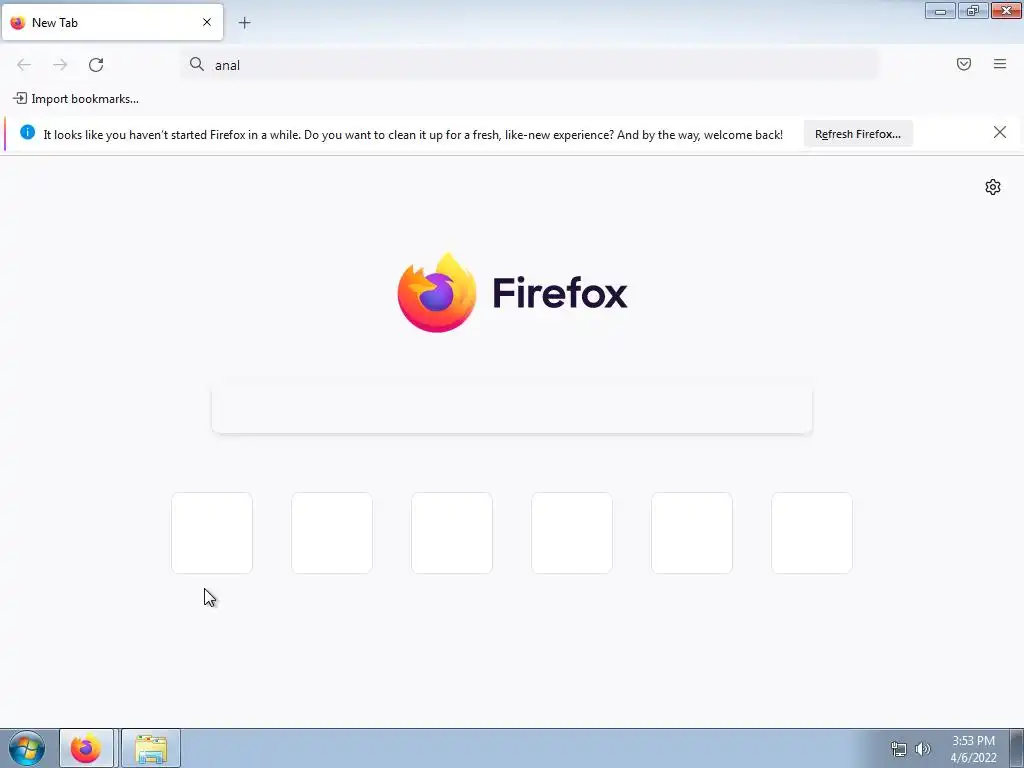Open Windows Explorer from the taskbar
Screen dimensions: 1024x768
(151, 748)
